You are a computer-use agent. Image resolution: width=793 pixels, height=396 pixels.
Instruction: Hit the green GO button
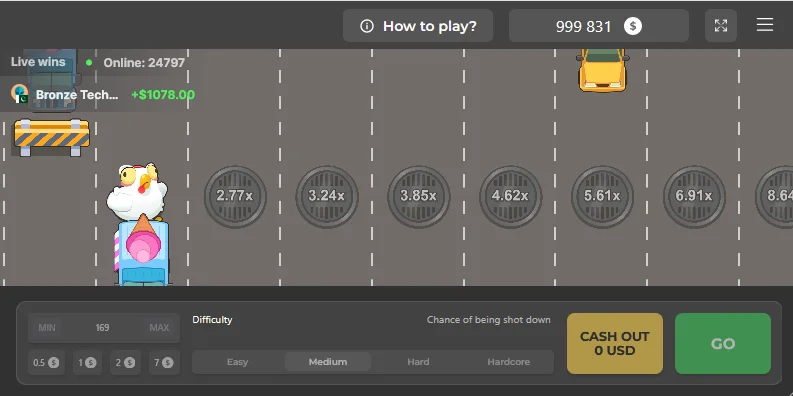tap(723, 343)
